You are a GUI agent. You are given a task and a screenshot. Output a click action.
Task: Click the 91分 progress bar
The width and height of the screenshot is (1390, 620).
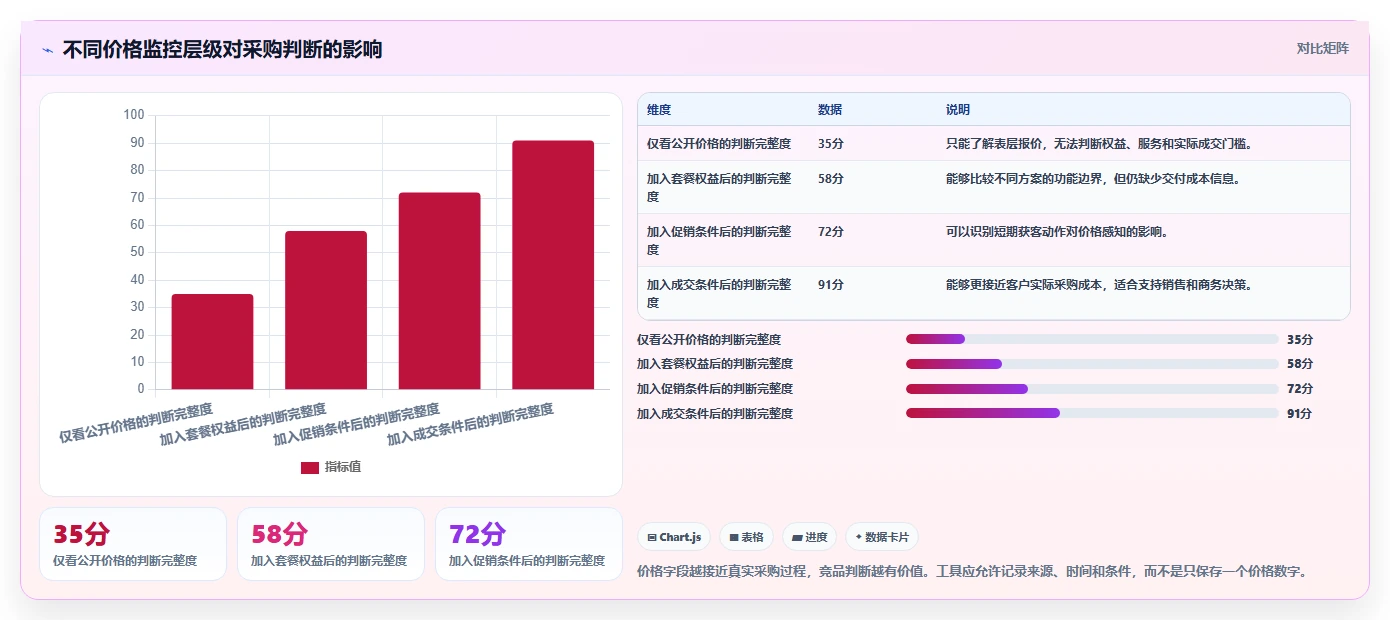[x=1092, y=413]
